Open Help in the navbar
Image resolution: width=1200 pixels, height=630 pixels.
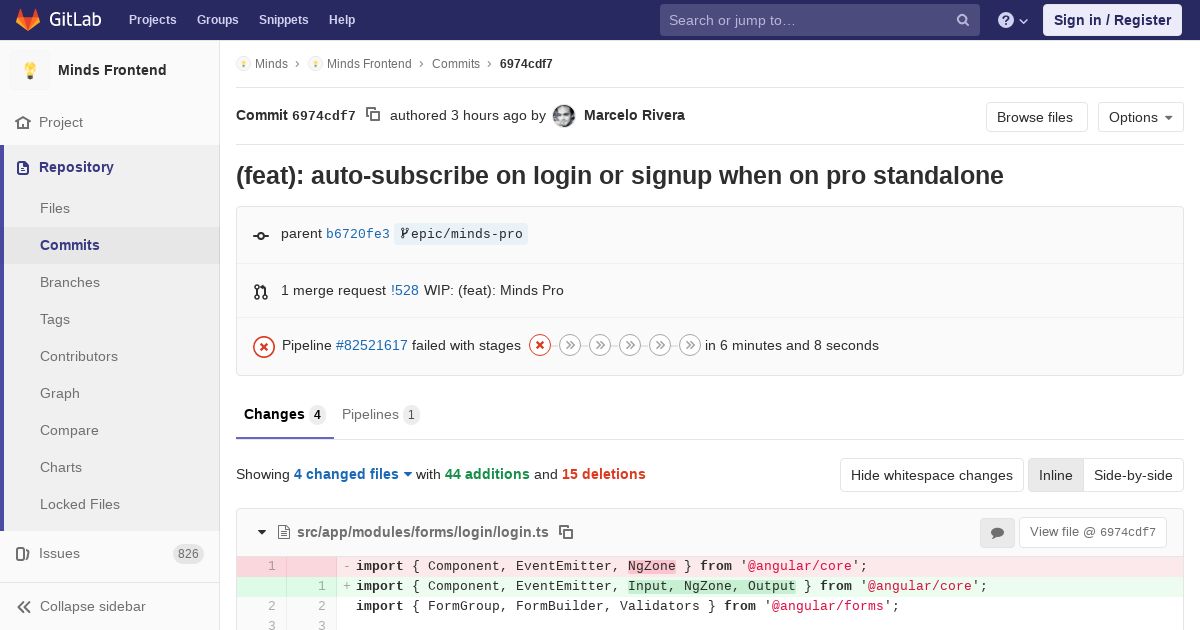coord(342,20)
